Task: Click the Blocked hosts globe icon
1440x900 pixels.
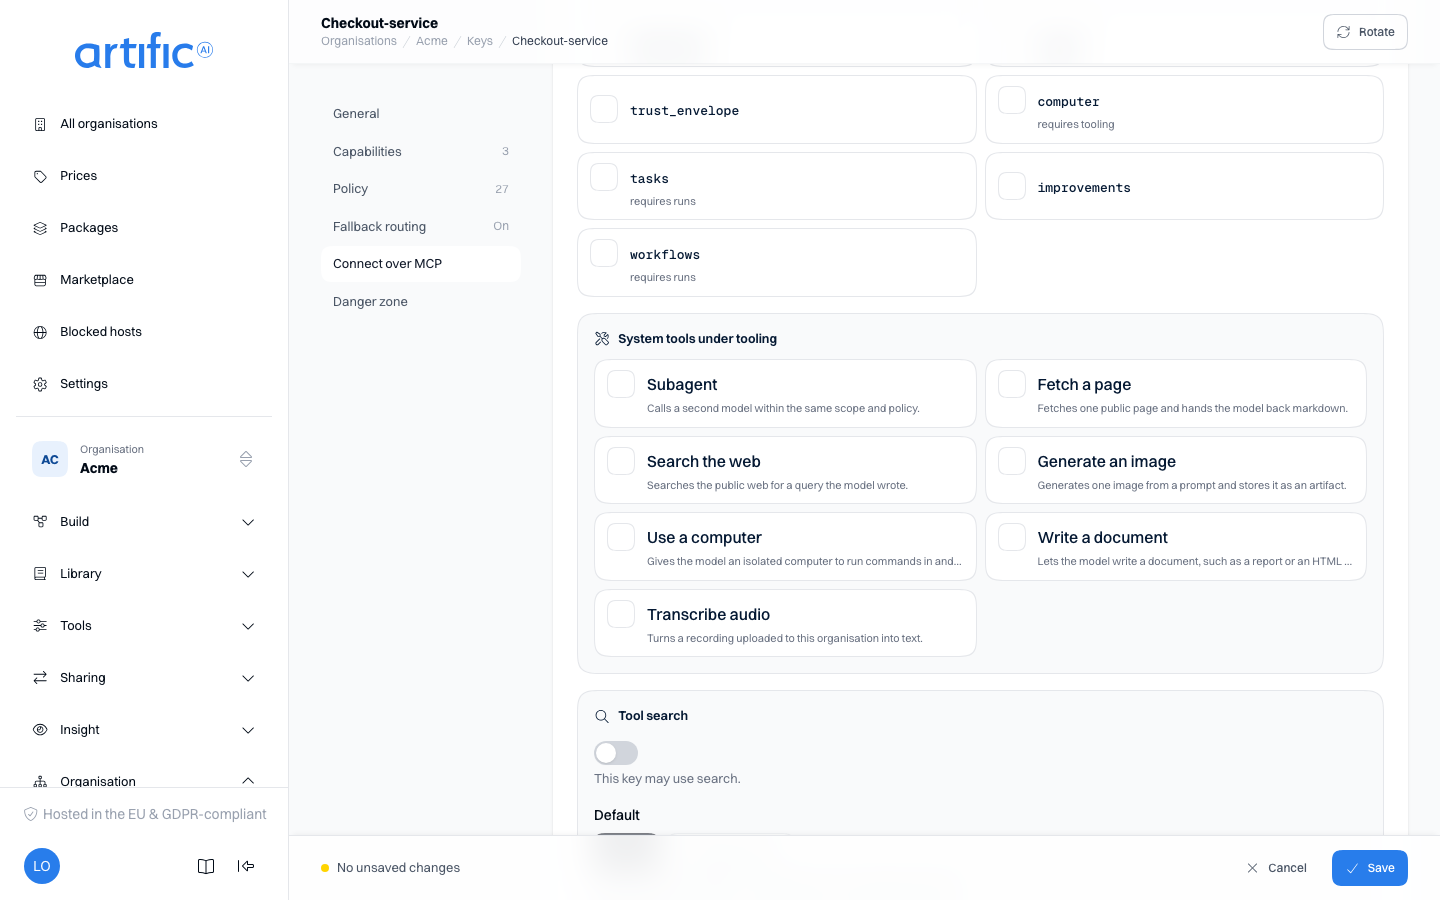Action: 40,332
